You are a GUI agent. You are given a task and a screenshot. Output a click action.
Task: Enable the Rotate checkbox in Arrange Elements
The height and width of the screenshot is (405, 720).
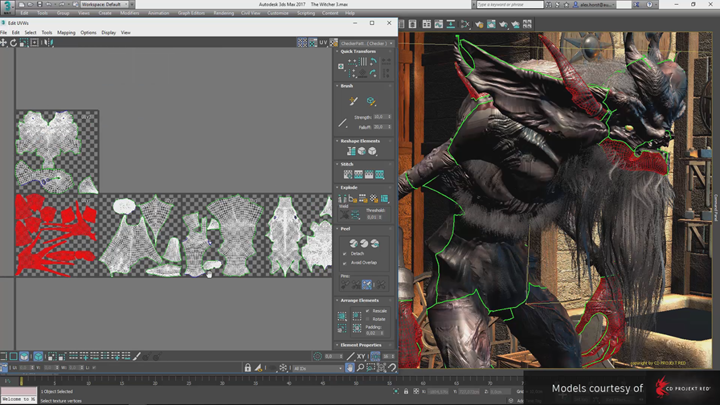[368, 319]
